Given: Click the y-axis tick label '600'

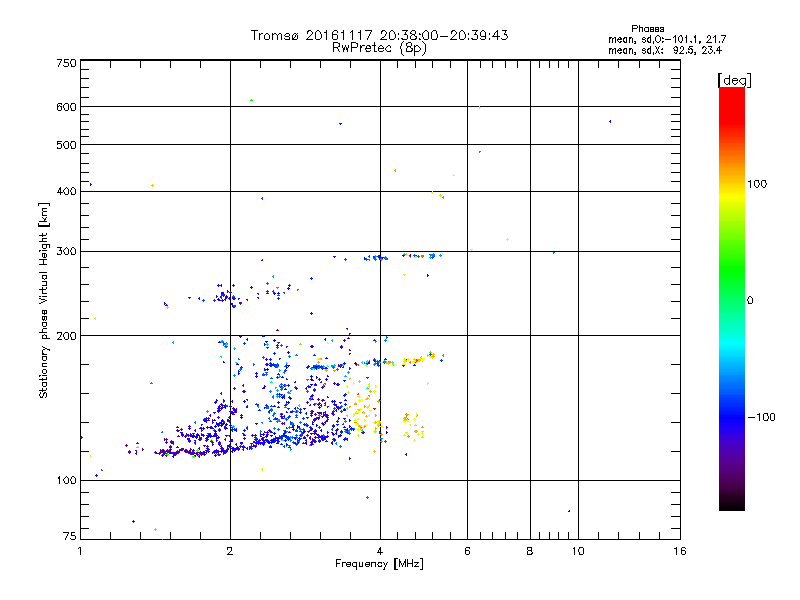Looking at the screenshot, I should tap(66, 107).
